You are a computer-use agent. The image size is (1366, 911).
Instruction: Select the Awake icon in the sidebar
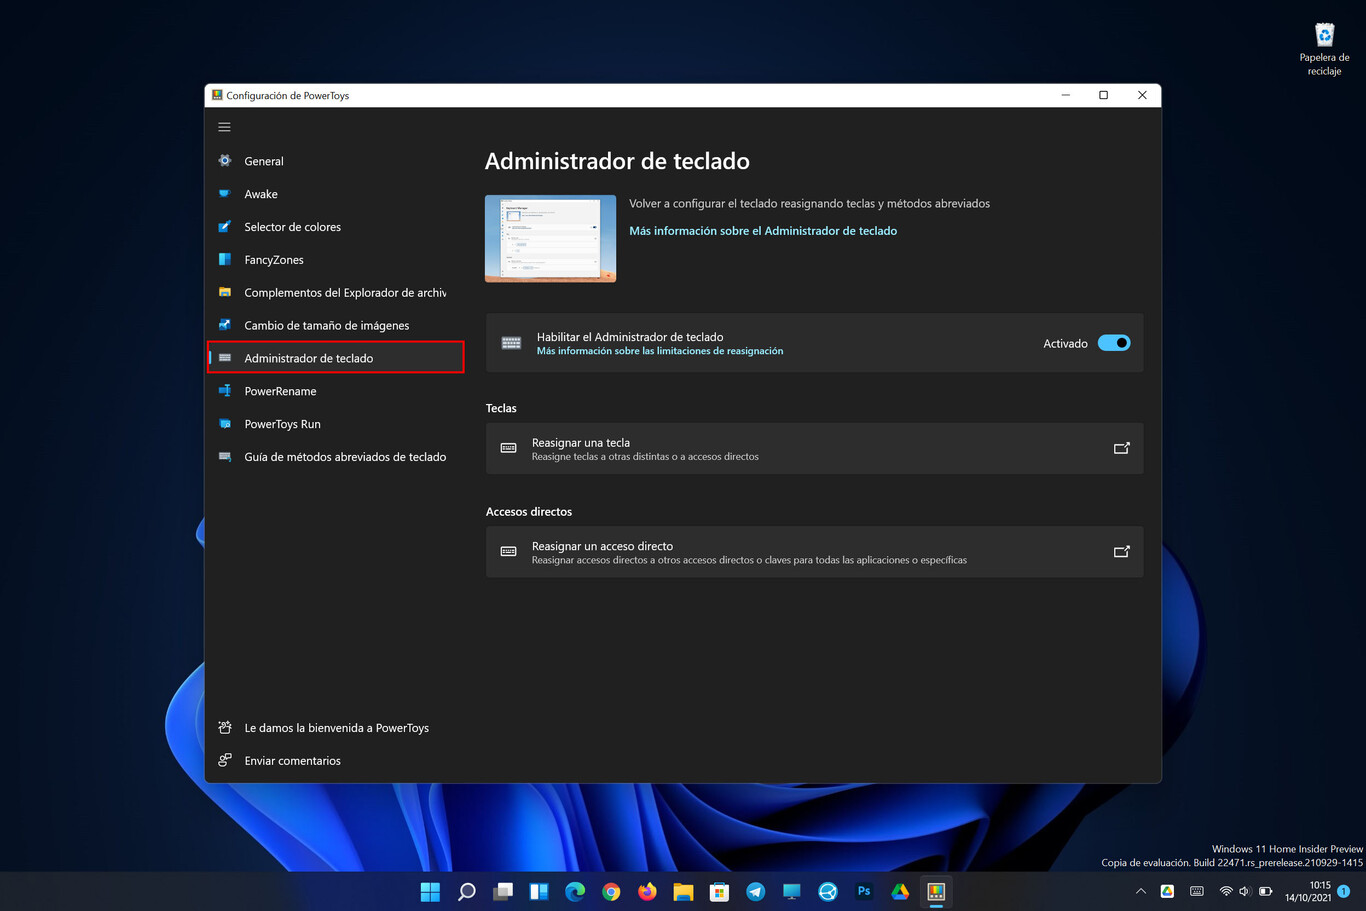click(x=224, y=193)
